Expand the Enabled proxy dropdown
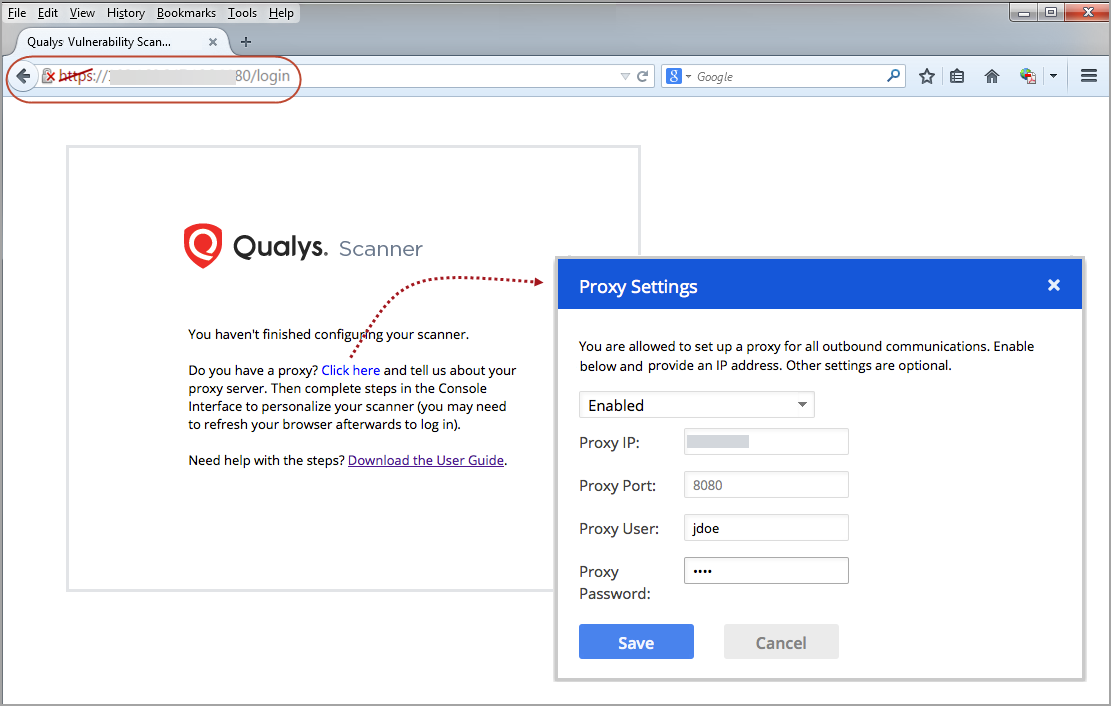The height and width of the screenshot is (706, 1111). 697,405
